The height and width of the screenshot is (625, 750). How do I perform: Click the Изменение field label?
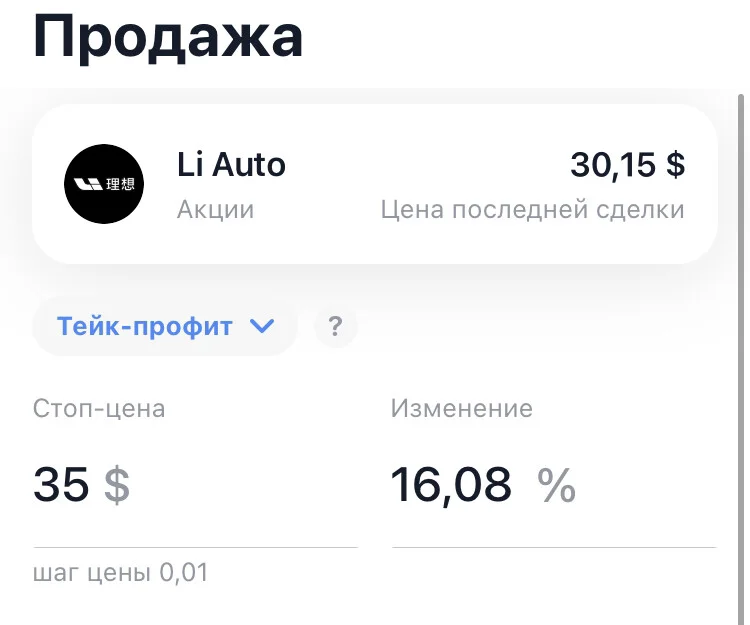tap(462, 408)
